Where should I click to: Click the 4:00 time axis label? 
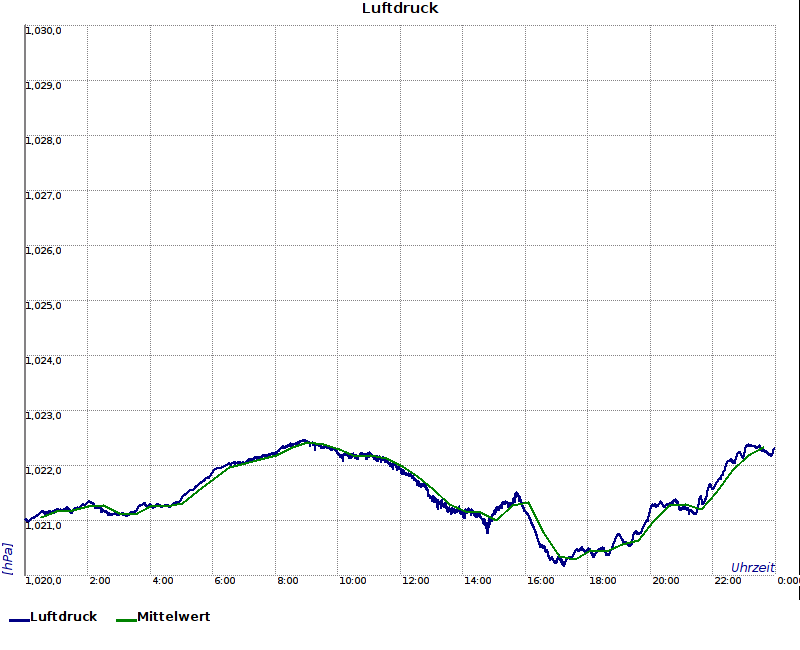[163, 581]
